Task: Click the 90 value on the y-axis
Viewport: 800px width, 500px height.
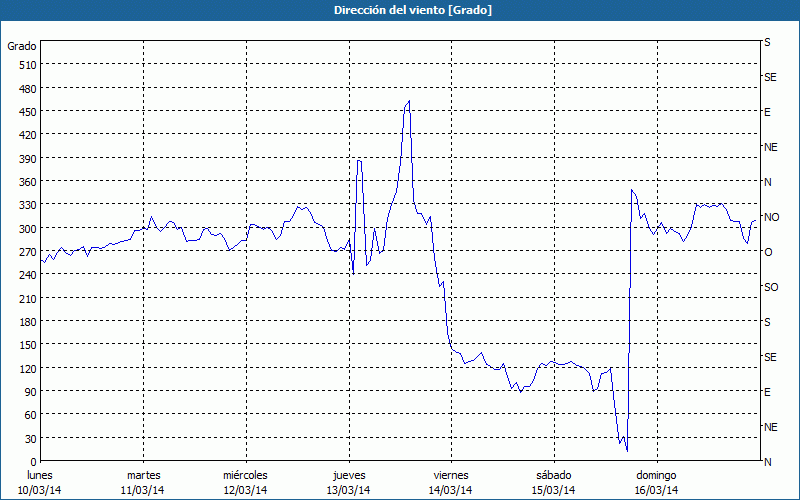Action: point(27,392)
